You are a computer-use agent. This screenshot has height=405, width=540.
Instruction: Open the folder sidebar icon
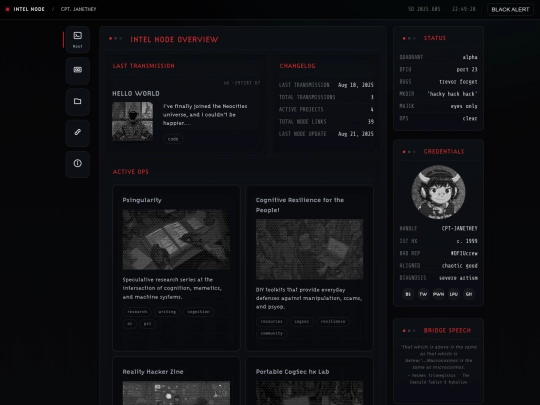pyautogui.click(x=77, y=102)
